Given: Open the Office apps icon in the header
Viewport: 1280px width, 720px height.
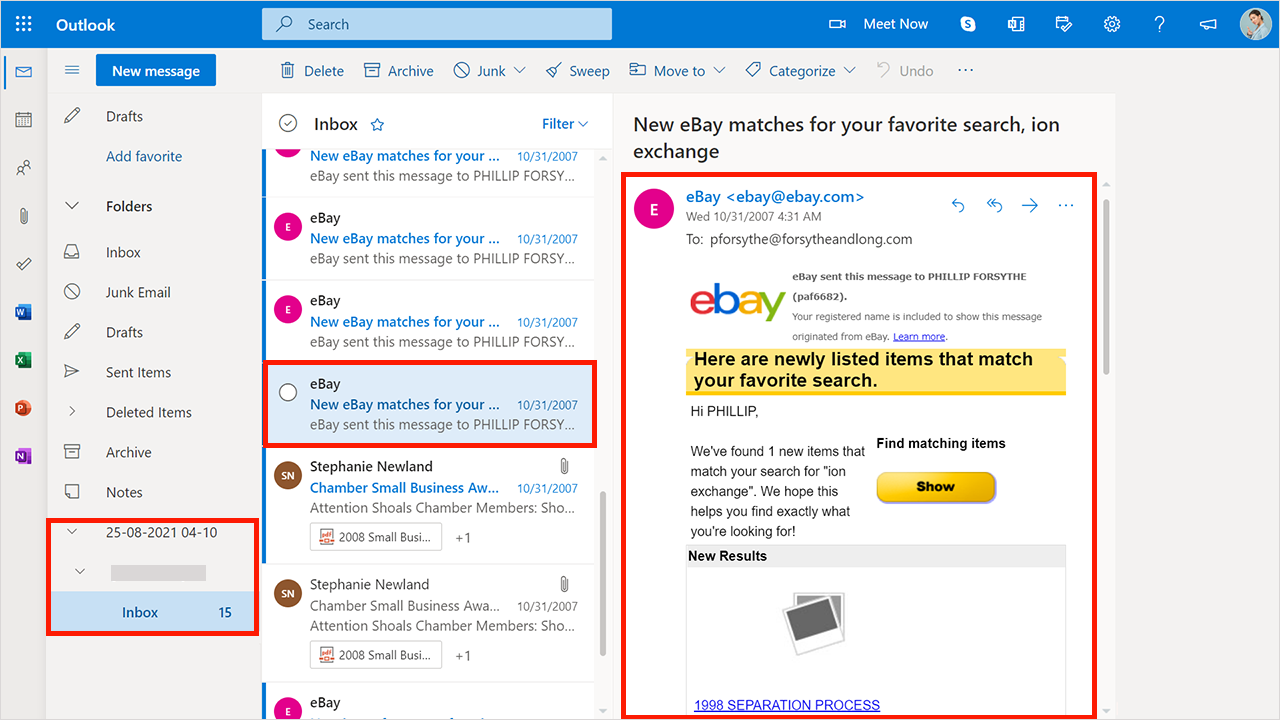Looking at the screenshot, I should [x=1016, y=24].
